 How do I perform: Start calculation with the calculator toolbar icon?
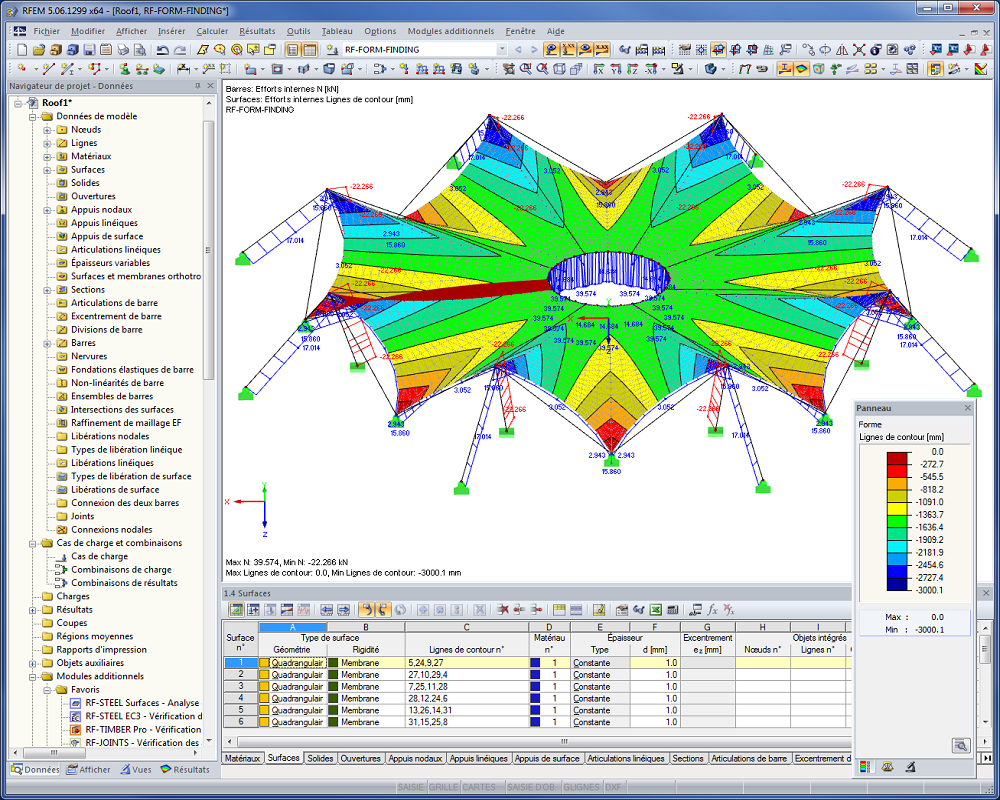(642, 50)
